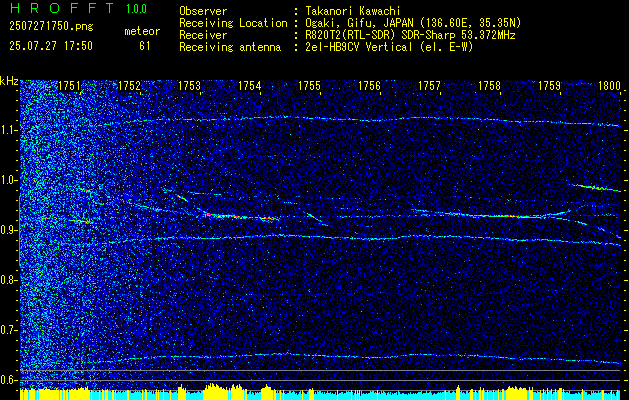Image resolution: width=629 pixels, height=400 pixels.
Task: Click the 1.0 kHz frequency label
Action: pyautogui.click(x=8, y=180)
